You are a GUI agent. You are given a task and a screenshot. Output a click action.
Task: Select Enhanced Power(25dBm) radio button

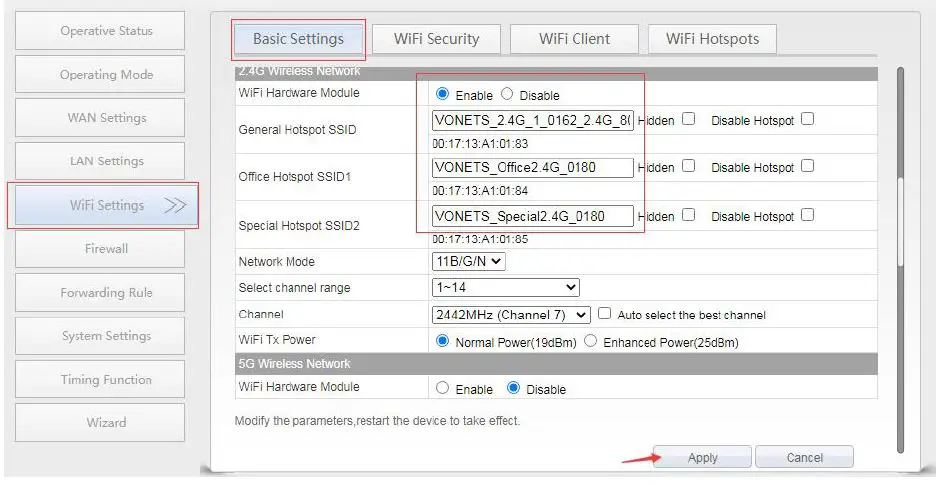click(x=591, y=341)
